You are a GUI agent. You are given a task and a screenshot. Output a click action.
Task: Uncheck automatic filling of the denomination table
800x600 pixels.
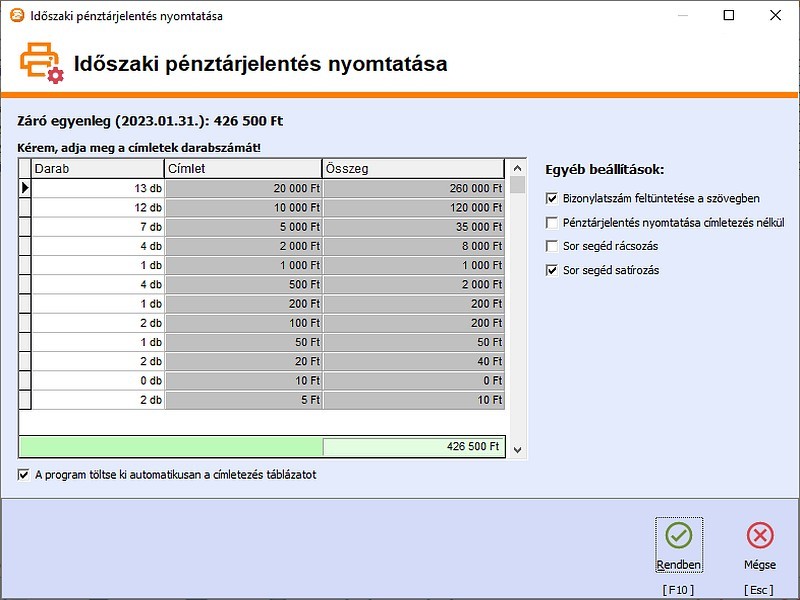point(21,477)
